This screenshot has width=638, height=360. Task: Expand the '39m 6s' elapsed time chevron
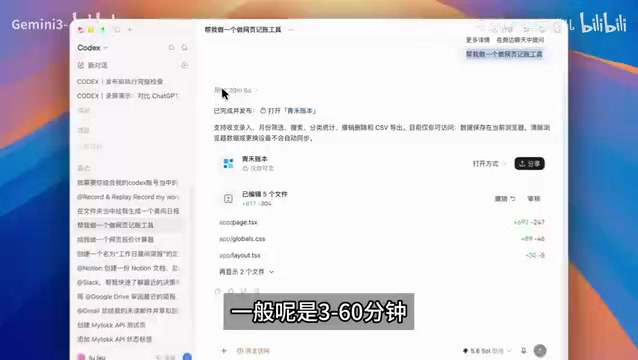256,90
